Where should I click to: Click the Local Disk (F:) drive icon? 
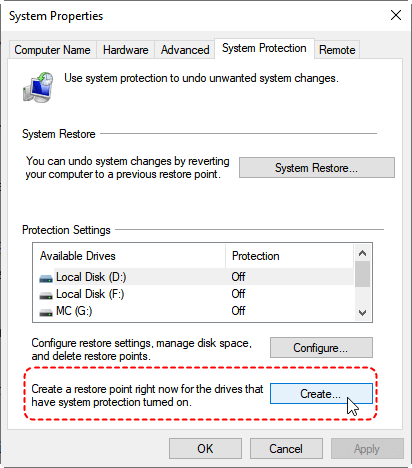(x=46, y=295)
